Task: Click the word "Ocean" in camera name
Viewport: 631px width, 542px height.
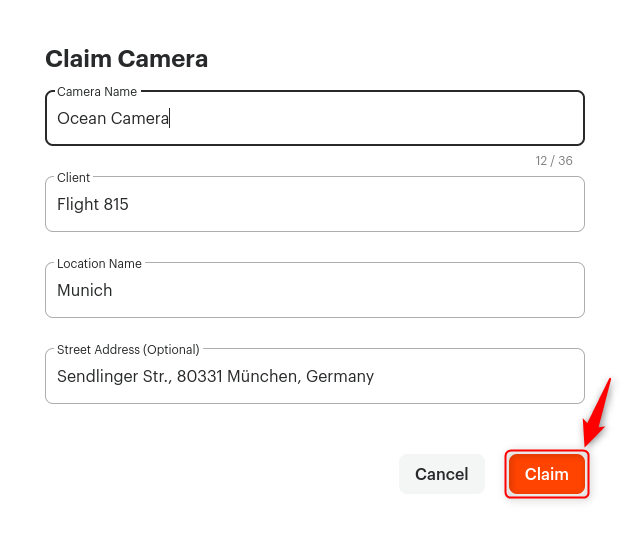Action: click(x=82, y=118)
